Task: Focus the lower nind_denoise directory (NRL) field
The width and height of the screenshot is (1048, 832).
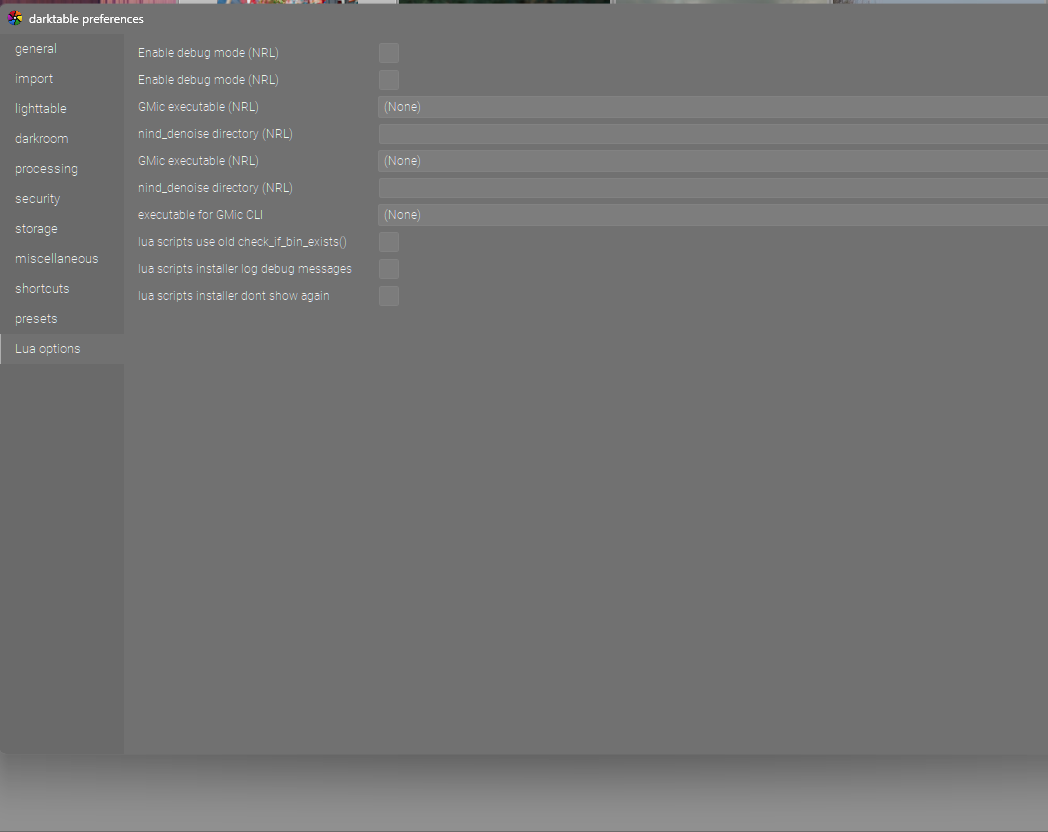Action: tap(713, 188)
